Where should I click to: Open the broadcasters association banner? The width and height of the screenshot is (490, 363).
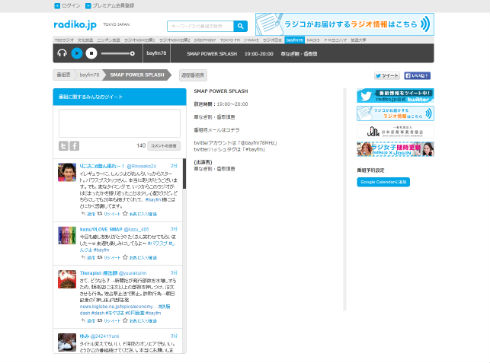coord(395,131)
